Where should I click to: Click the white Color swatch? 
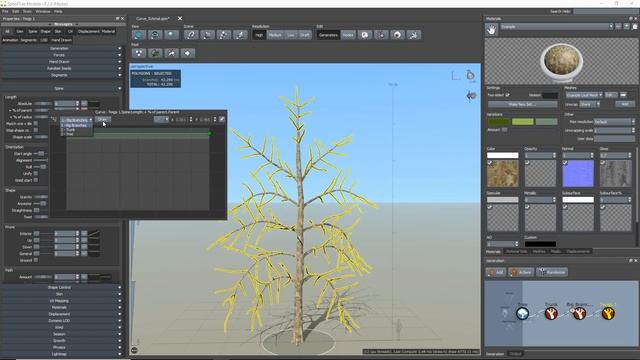click(x=502, y=155)
